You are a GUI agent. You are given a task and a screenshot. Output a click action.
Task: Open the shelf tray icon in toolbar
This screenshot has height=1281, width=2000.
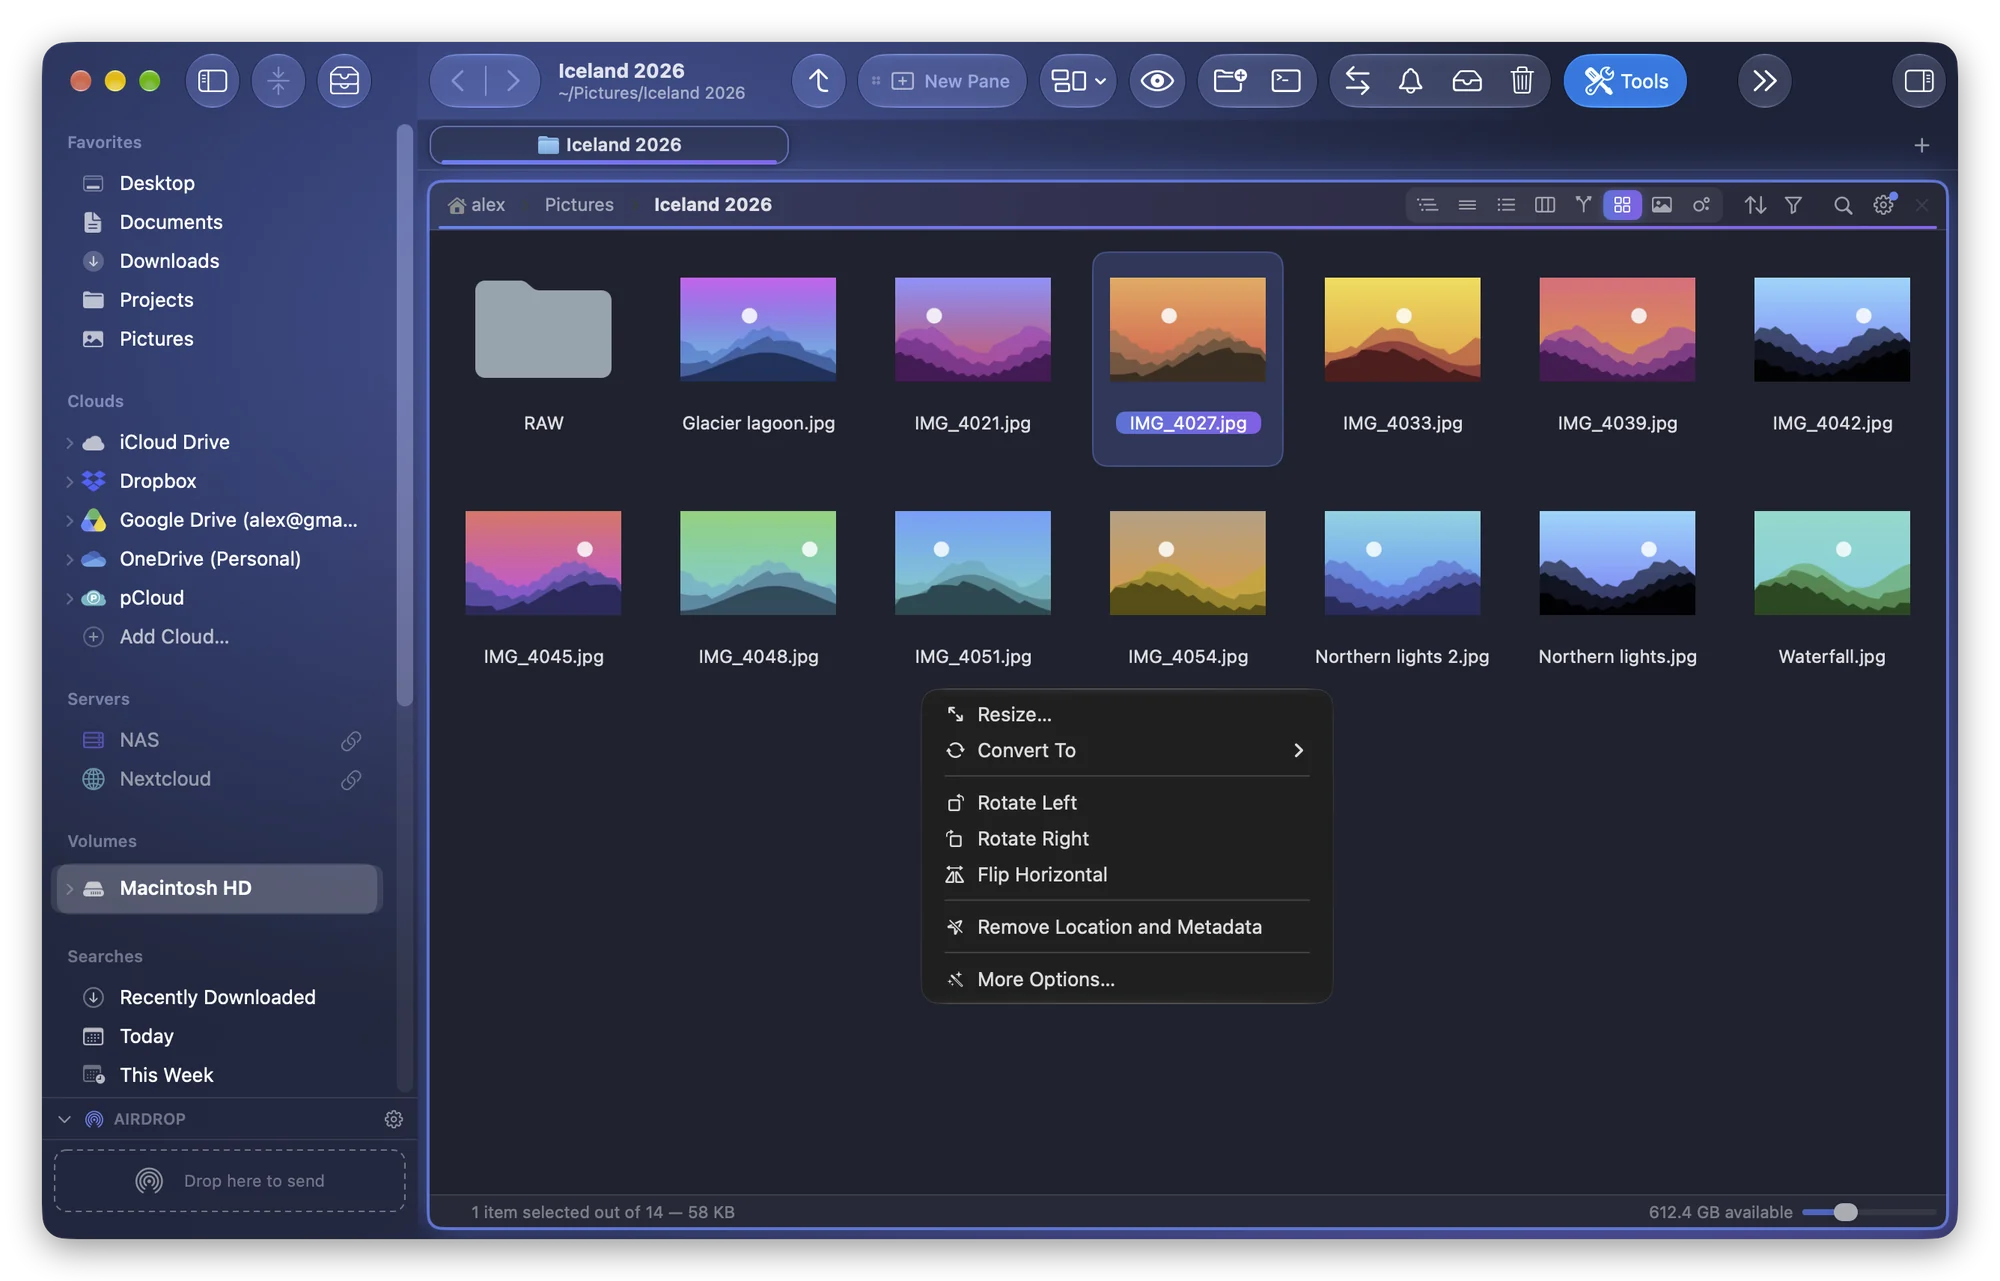click(344, 81)
